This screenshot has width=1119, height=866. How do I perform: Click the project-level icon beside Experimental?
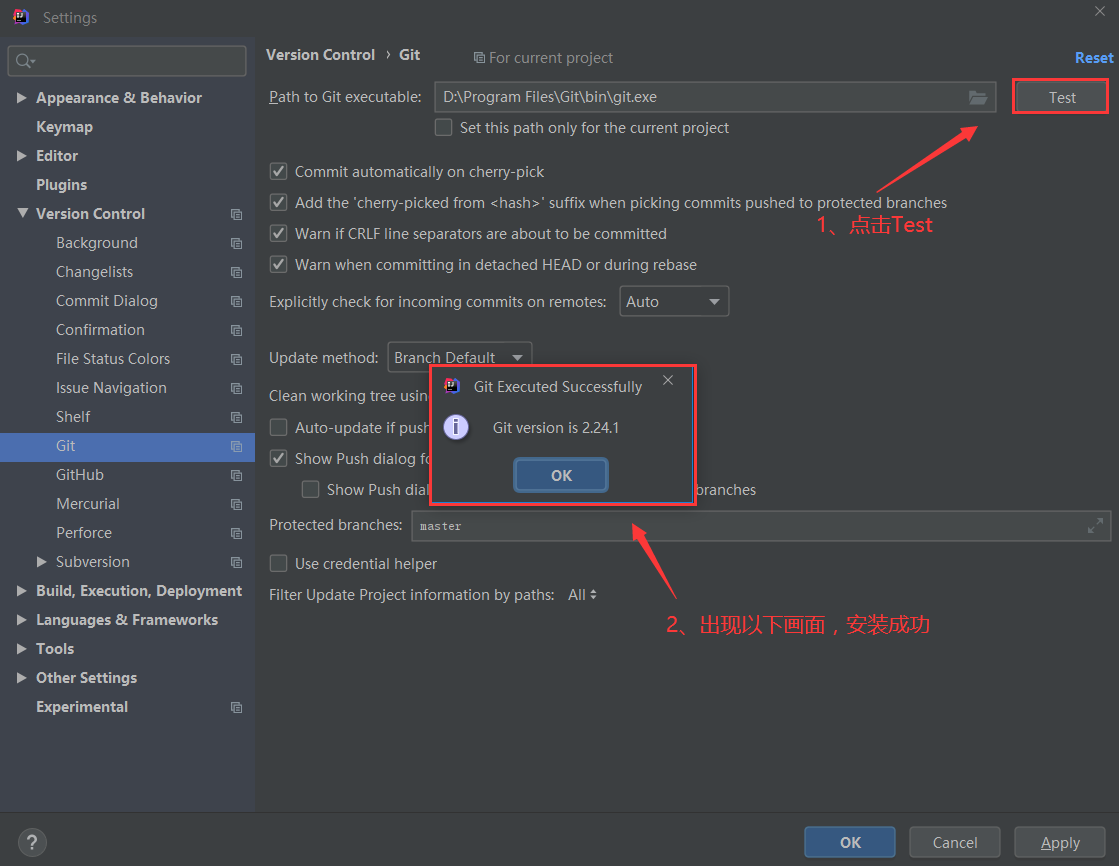point(236,708)
